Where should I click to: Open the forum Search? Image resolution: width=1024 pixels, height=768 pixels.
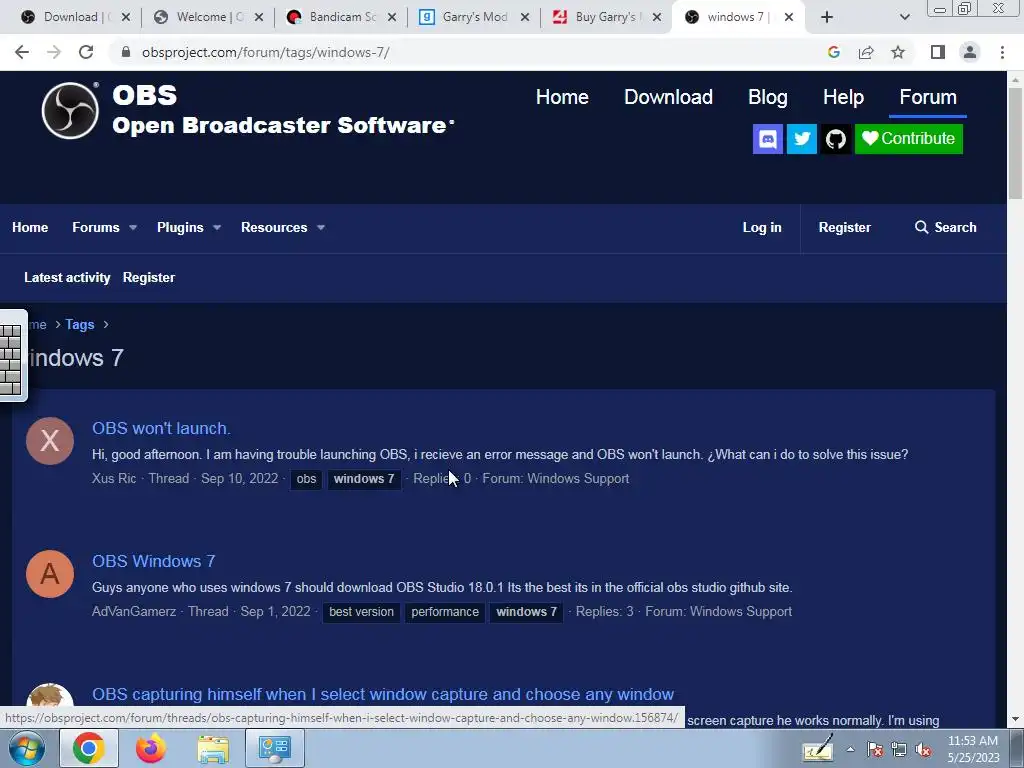click(946, 227)
